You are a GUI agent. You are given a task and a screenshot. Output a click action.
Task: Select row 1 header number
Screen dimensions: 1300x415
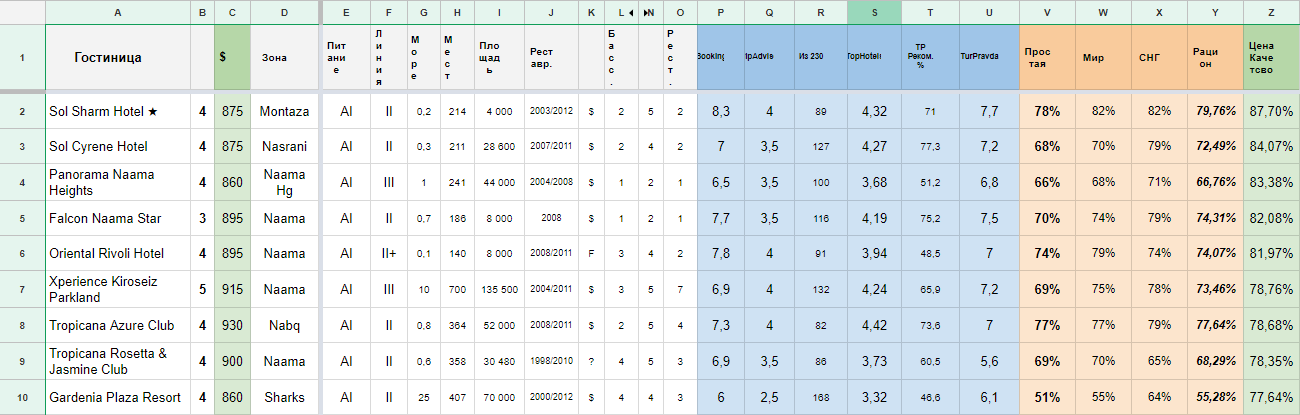[22, 57]
